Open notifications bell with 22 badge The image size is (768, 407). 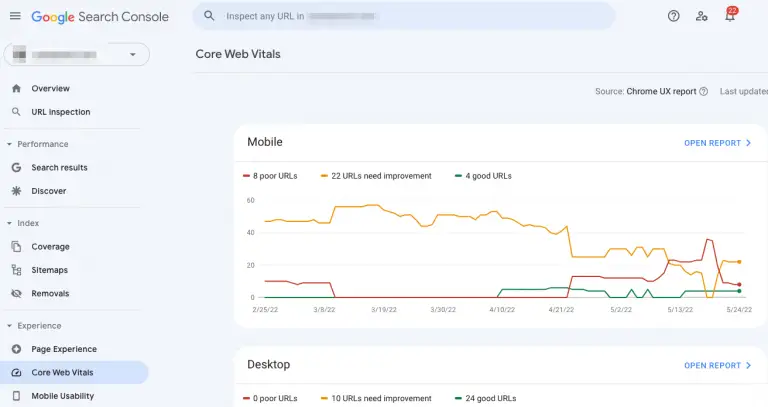(x=730, y=15)
